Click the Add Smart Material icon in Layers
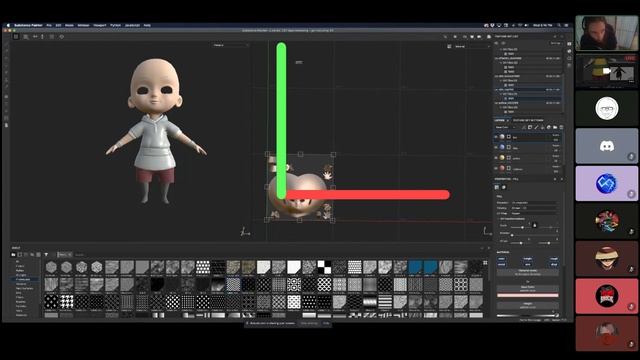This screenshot has height=360, width=640. pyautogui.click(x=549, y=127)
